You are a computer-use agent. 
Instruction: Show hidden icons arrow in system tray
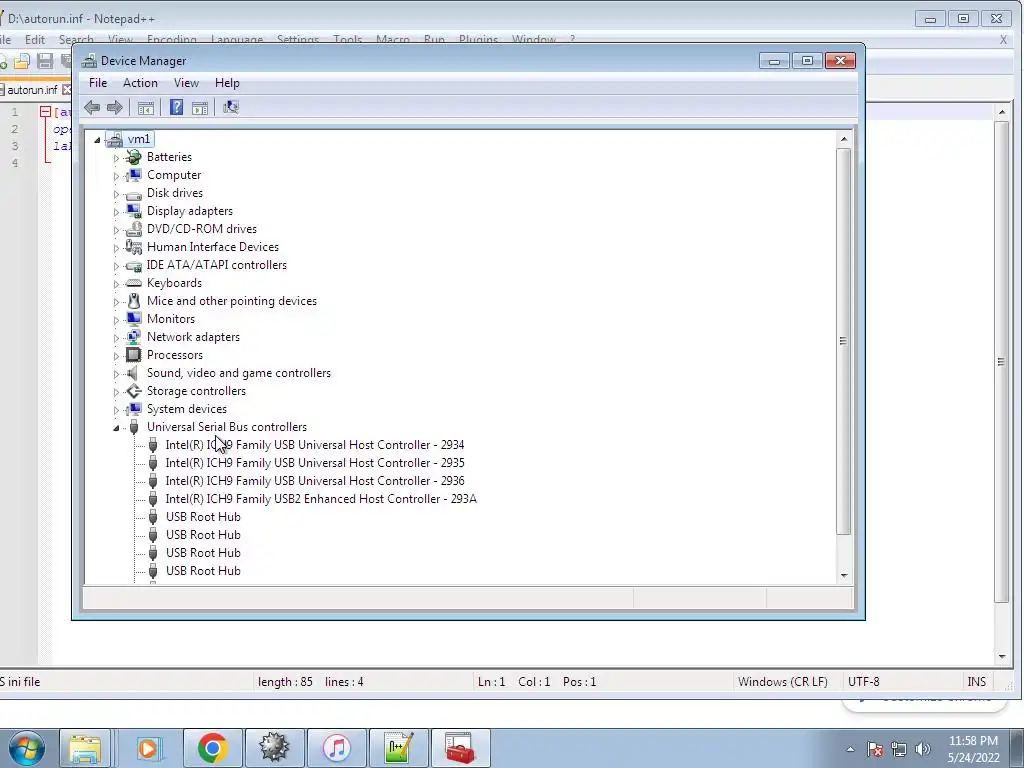(850, 749)
